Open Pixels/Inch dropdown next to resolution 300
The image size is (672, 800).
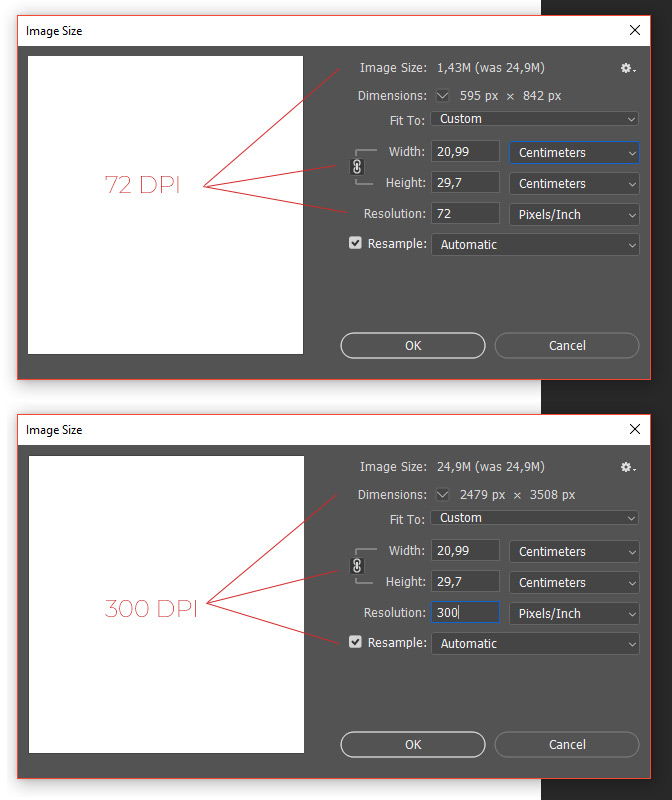[x=574, y=613]
